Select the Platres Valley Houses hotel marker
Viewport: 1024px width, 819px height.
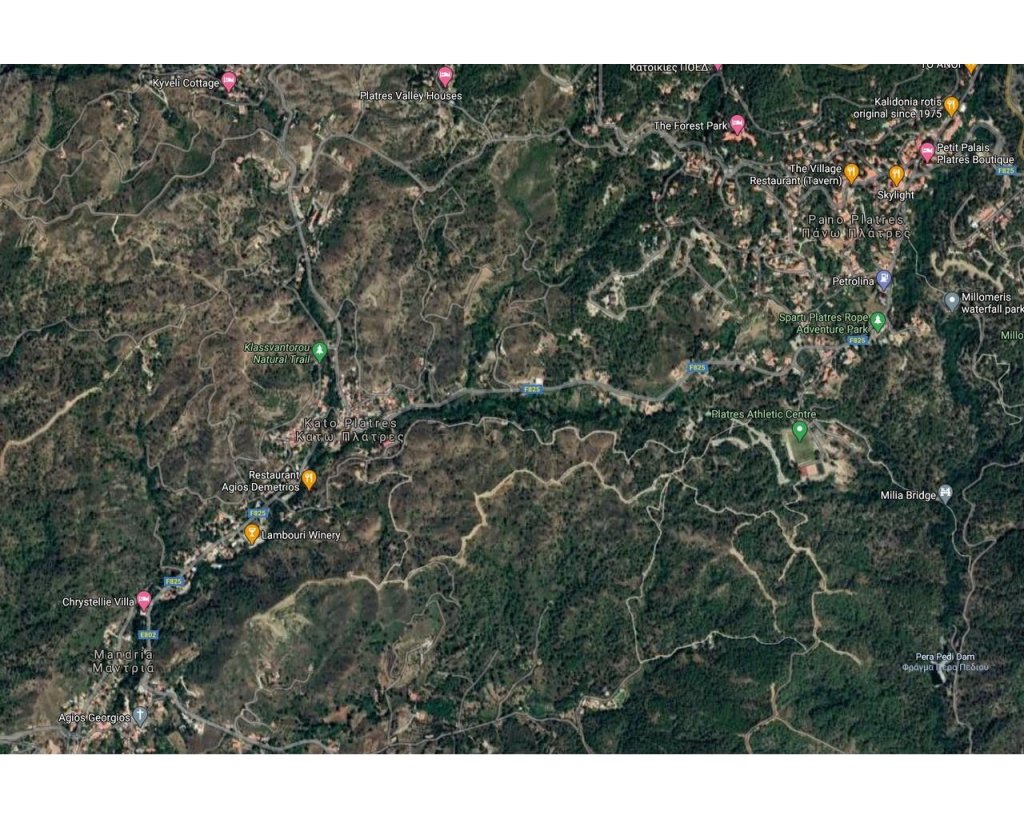click(445, 76)
